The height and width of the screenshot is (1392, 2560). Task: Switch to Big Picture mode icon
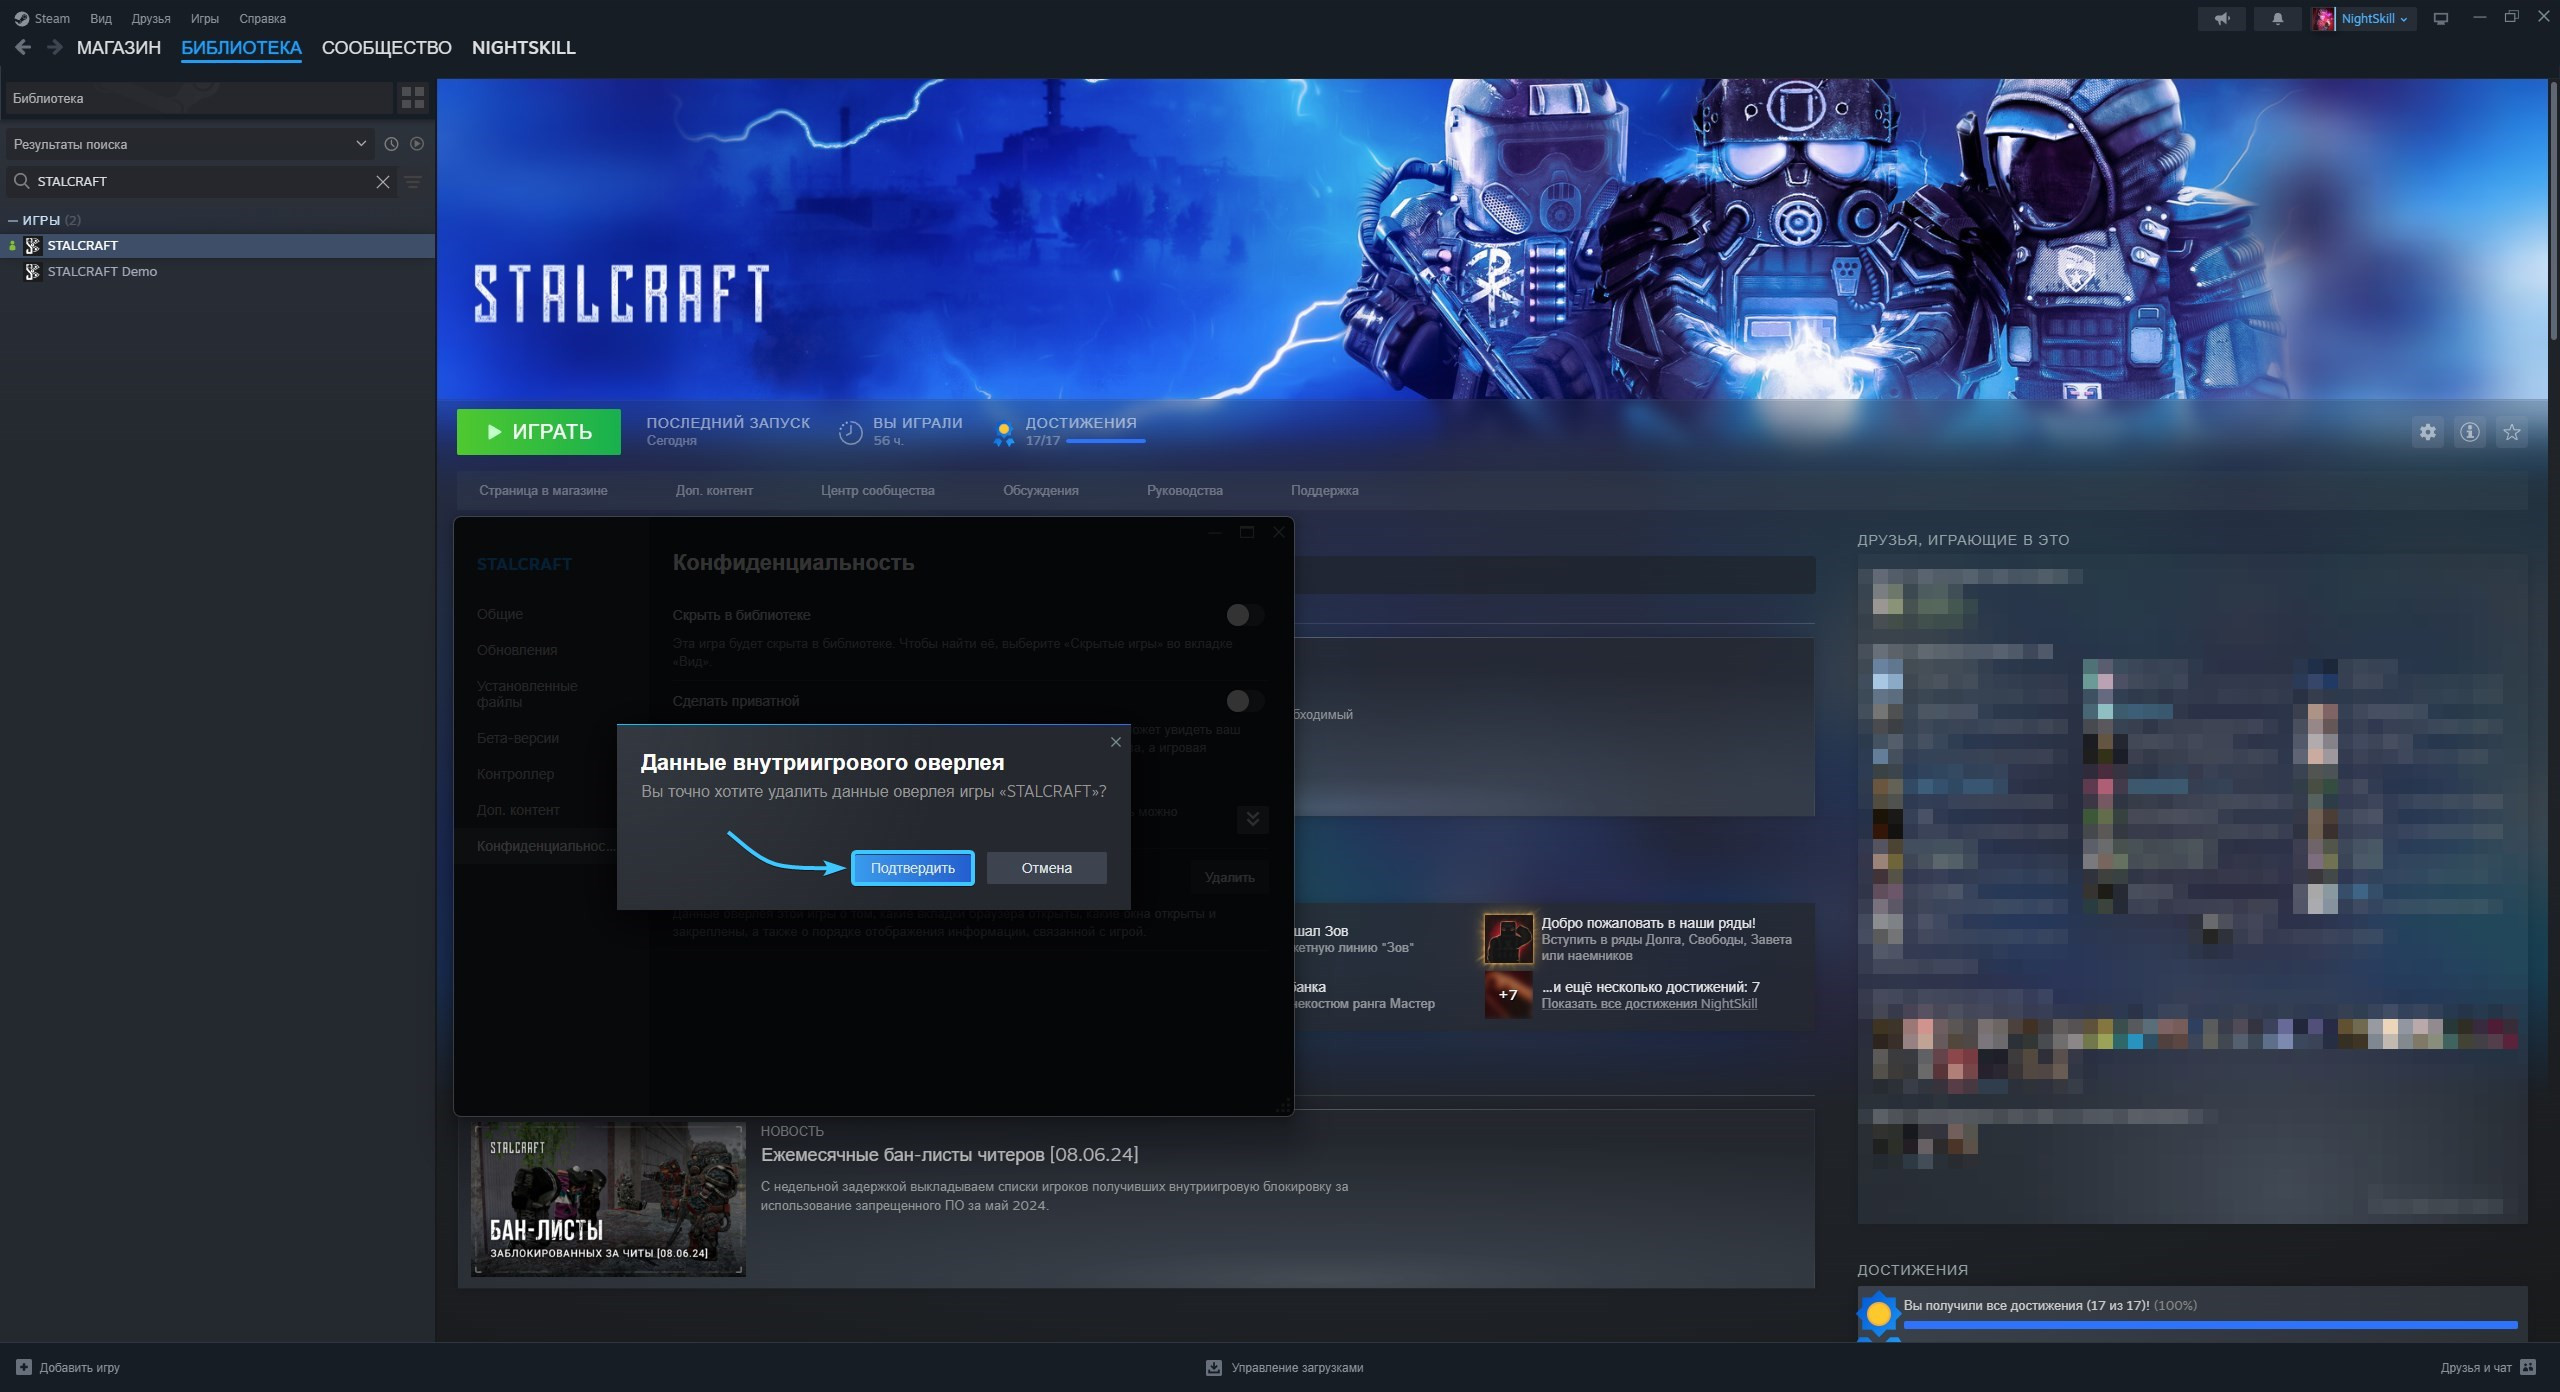click(x=2441, y=19)
